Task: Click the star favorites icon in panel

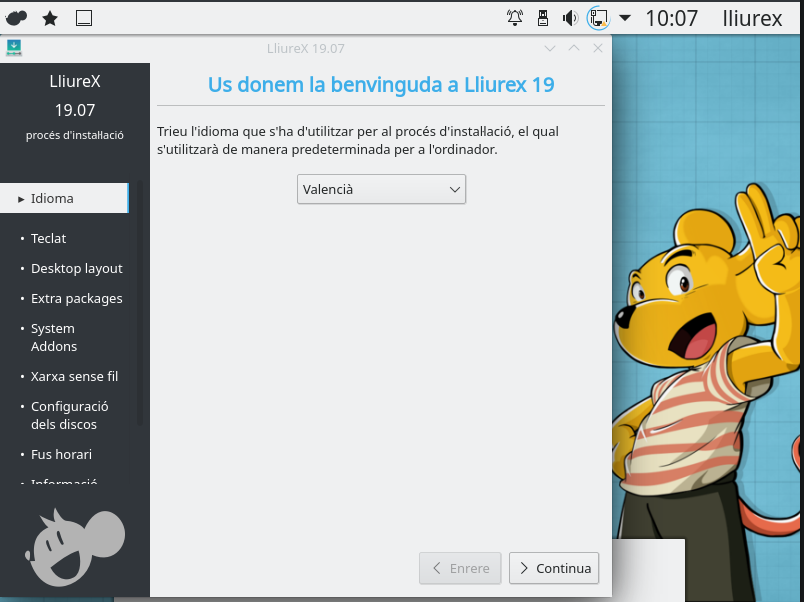Action: point(50,18)
